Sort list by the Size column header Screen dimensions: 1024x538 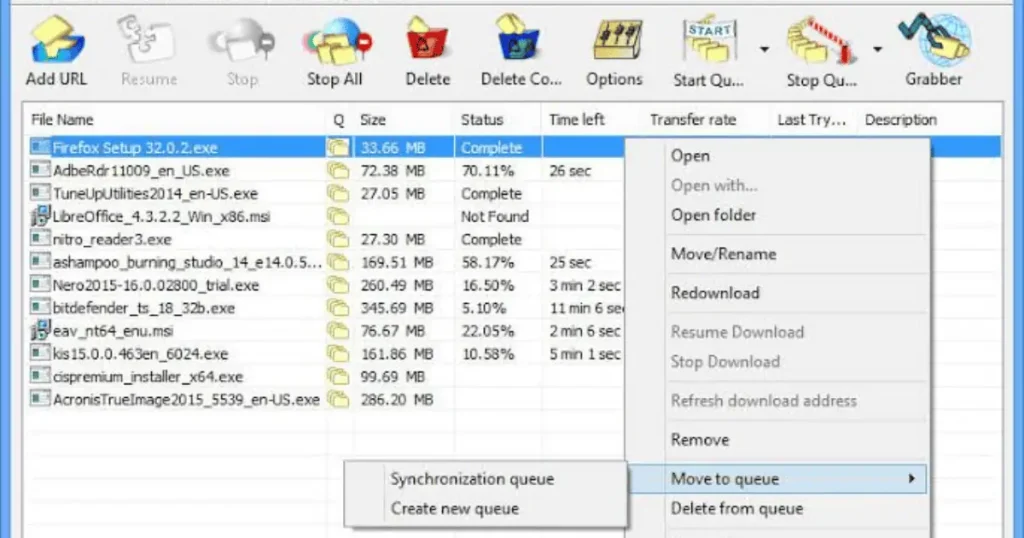373,120
